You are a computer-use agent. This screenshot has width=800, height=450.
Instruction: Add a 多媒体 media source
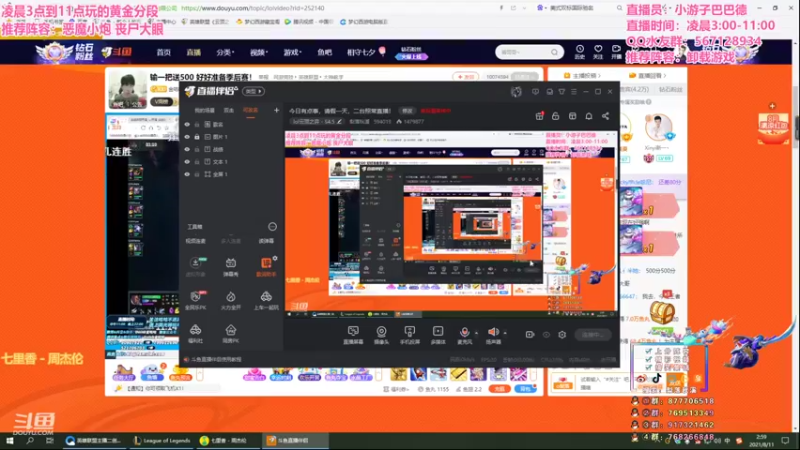point(438,335)
